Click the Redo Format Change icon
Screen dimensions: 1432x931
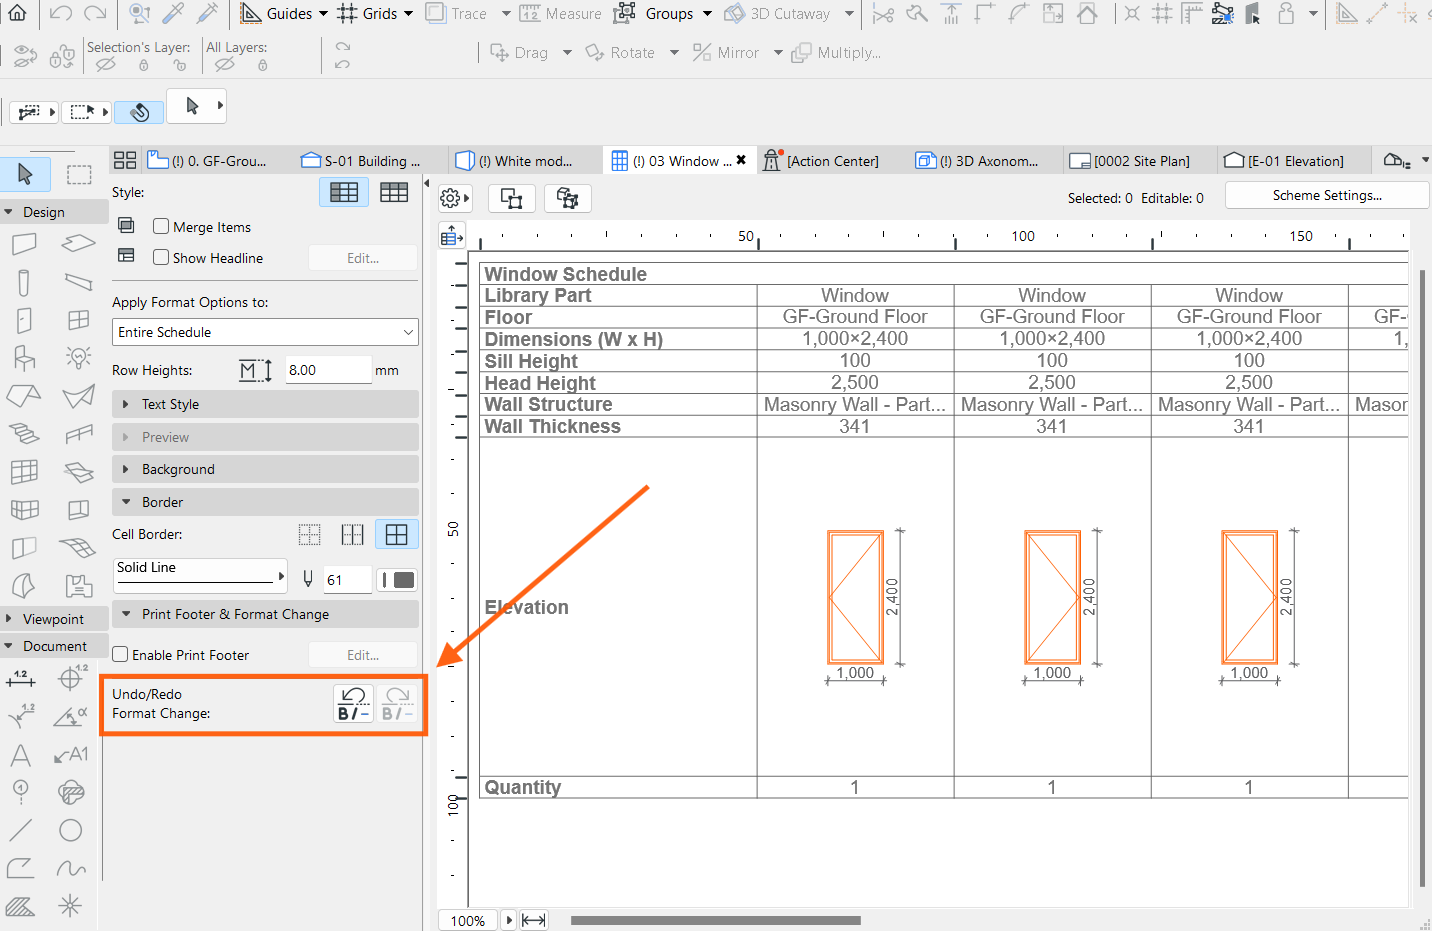pyautogui.click(x=398, y=703)
